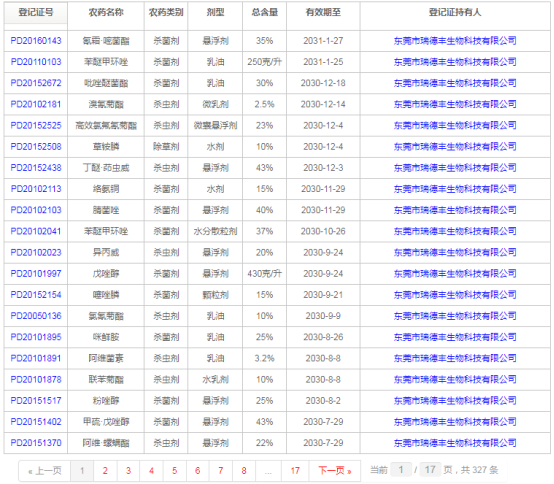Open holder company link in PD20160143 row
This screenshot has height=484, width=554.
pos(455,41)
